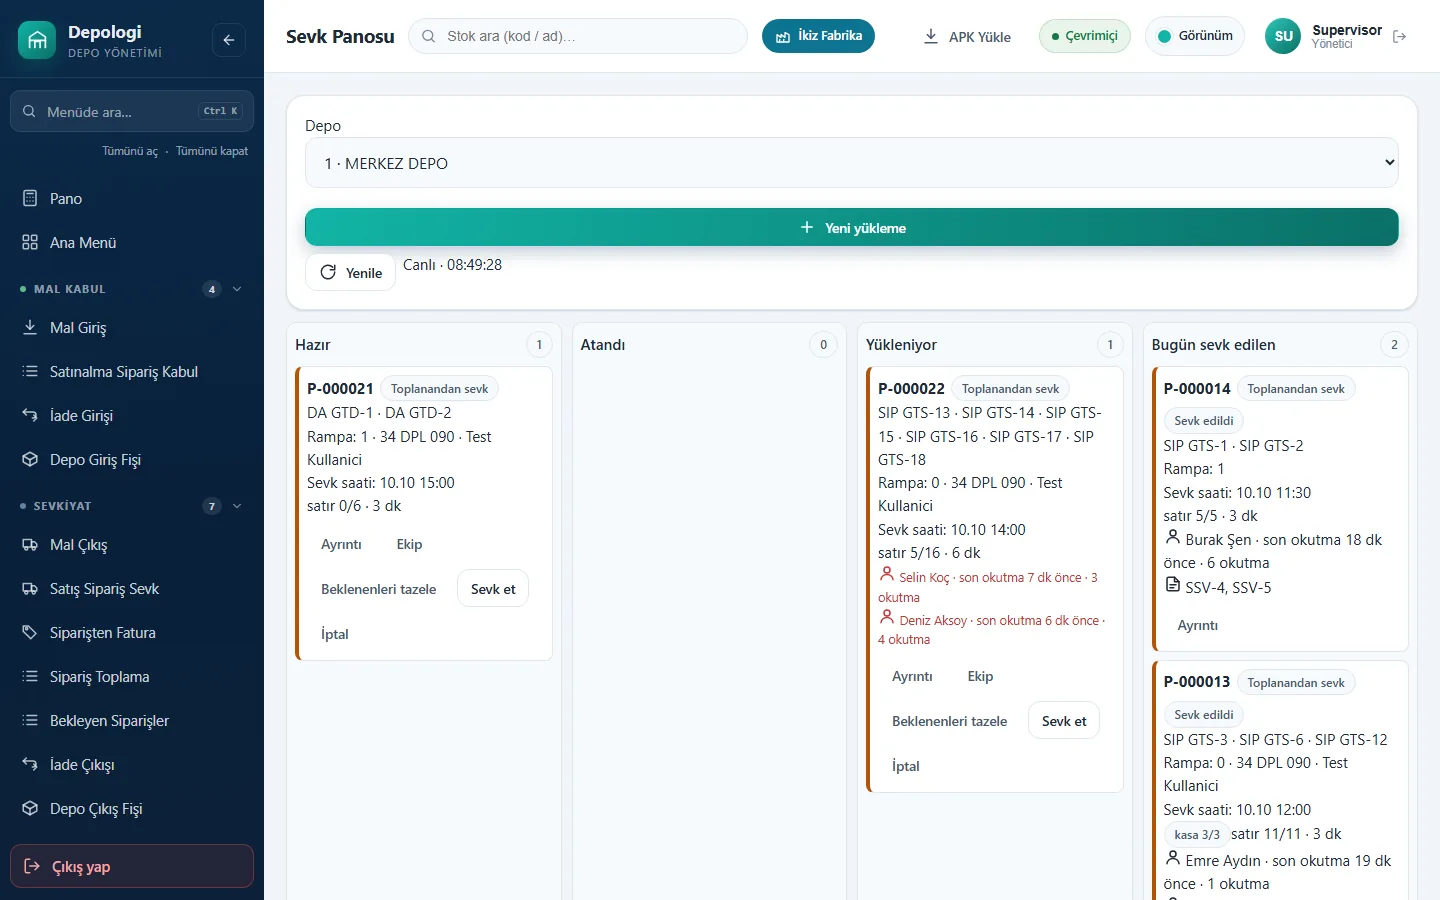Image resolution: width=1440 pixels, height=900 pixels.
Task: Click the search magnifier in Stok ara
Action: click(x=429, y=36)
